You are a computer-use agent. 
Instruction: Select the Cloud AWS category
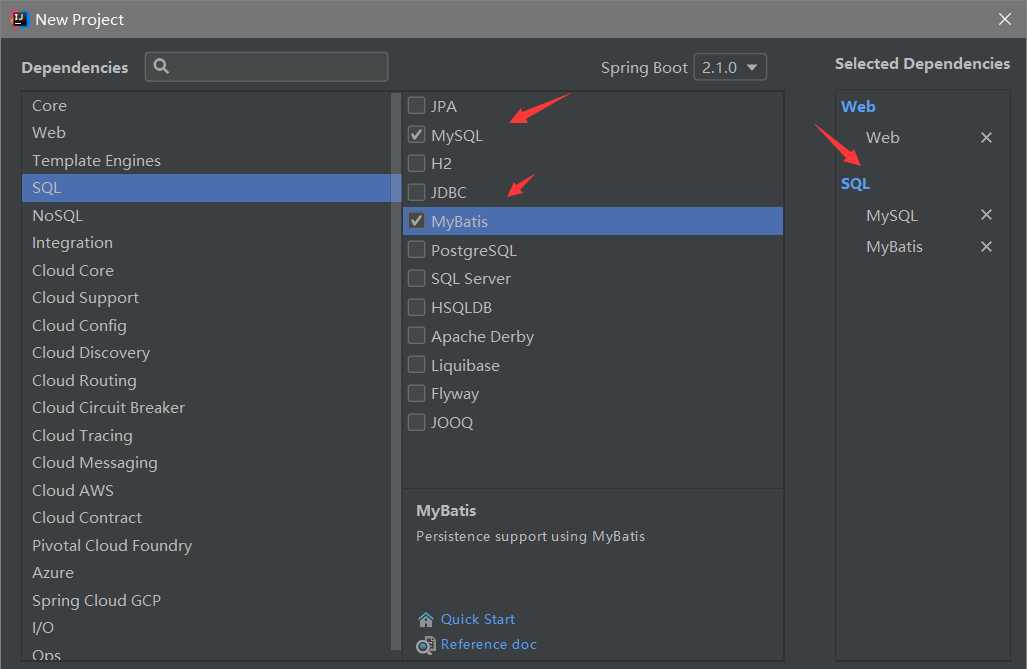pyautogui.click(x=206, y=491)
